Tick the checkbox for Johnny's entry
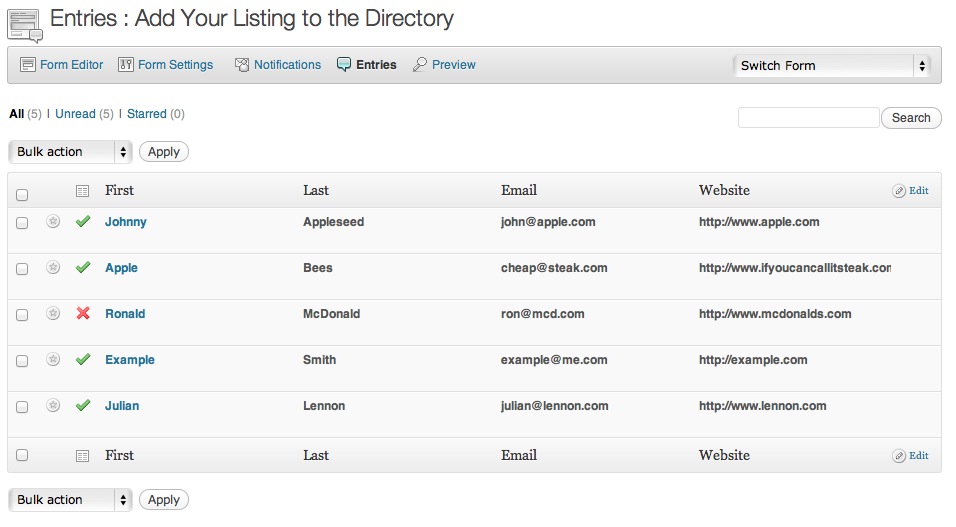Image resolution: width=956 pixels, height=527 pixels. point(22,223)
